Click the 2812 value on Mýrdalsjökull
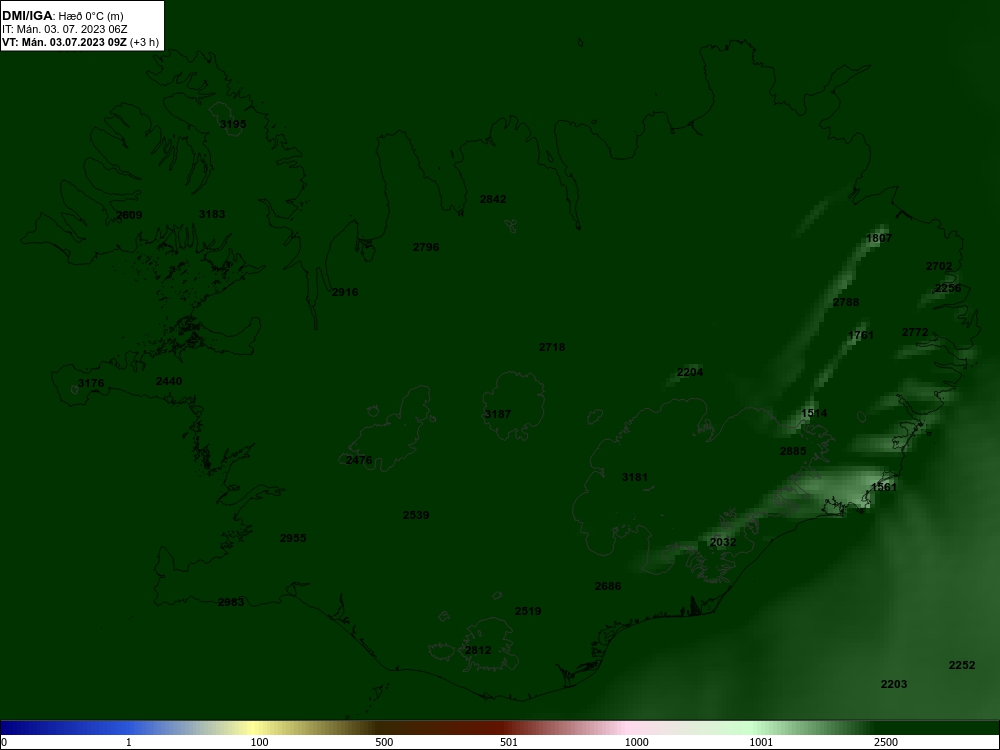1000x750 pixels. coord(478,650)
